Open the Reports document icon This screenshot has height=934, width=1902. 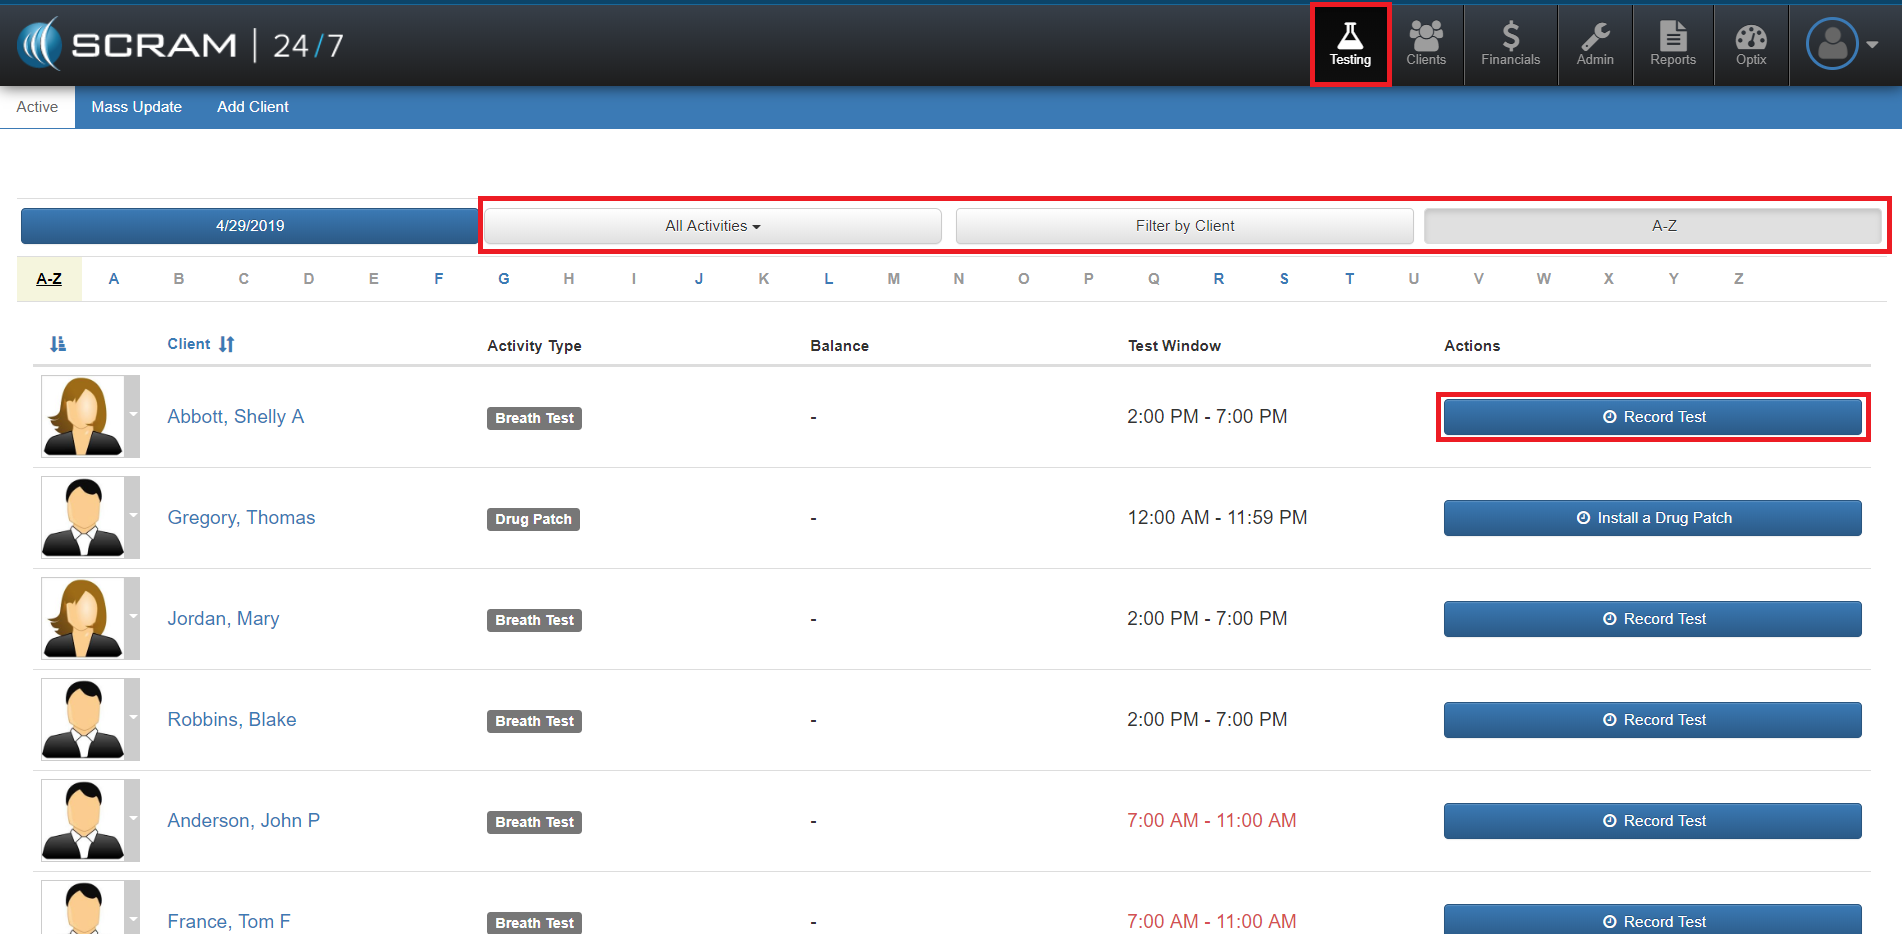pos(1672,44)
